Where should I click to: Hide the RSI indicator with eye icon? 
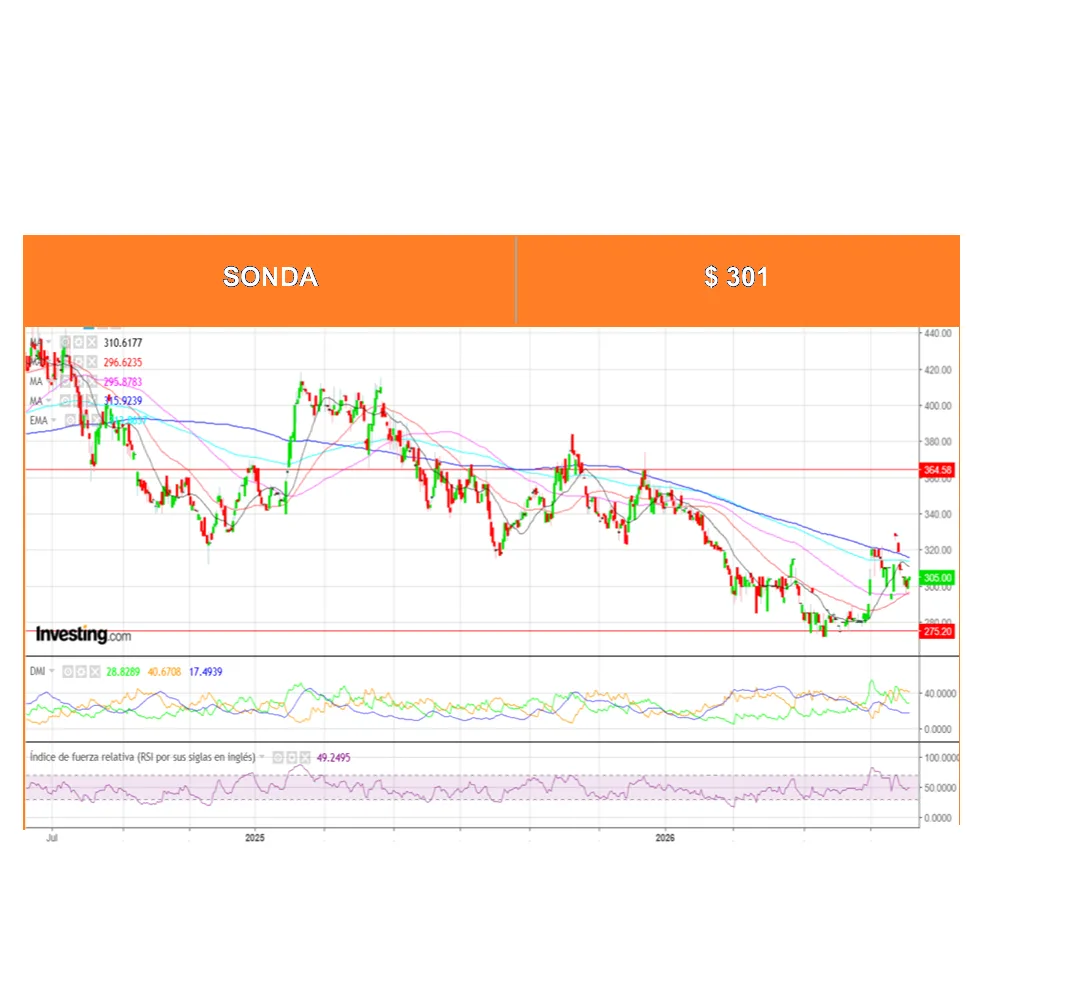pos(278,757)
